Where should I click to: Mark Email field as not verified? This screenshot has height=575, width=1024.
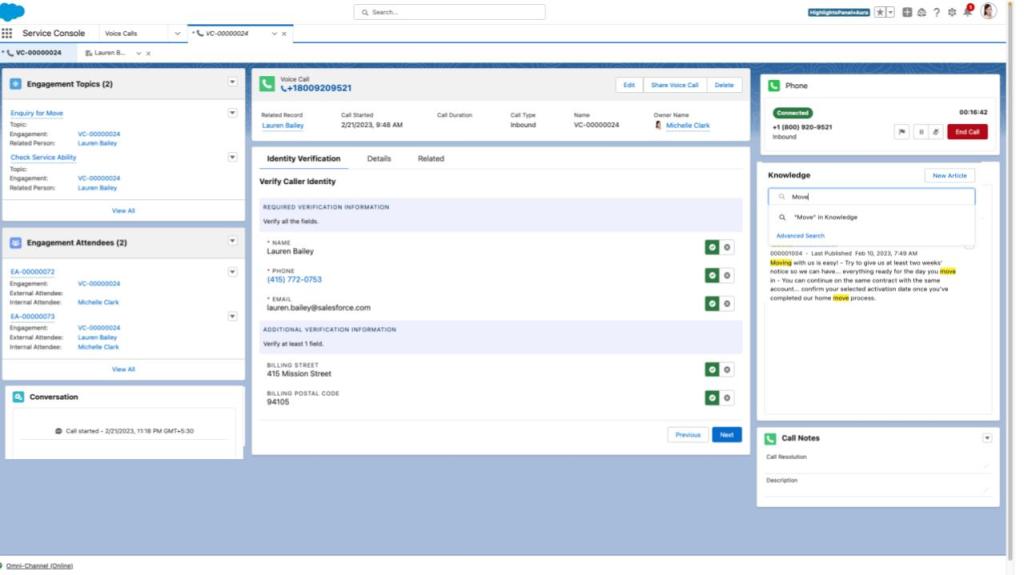tap(727, 303)
